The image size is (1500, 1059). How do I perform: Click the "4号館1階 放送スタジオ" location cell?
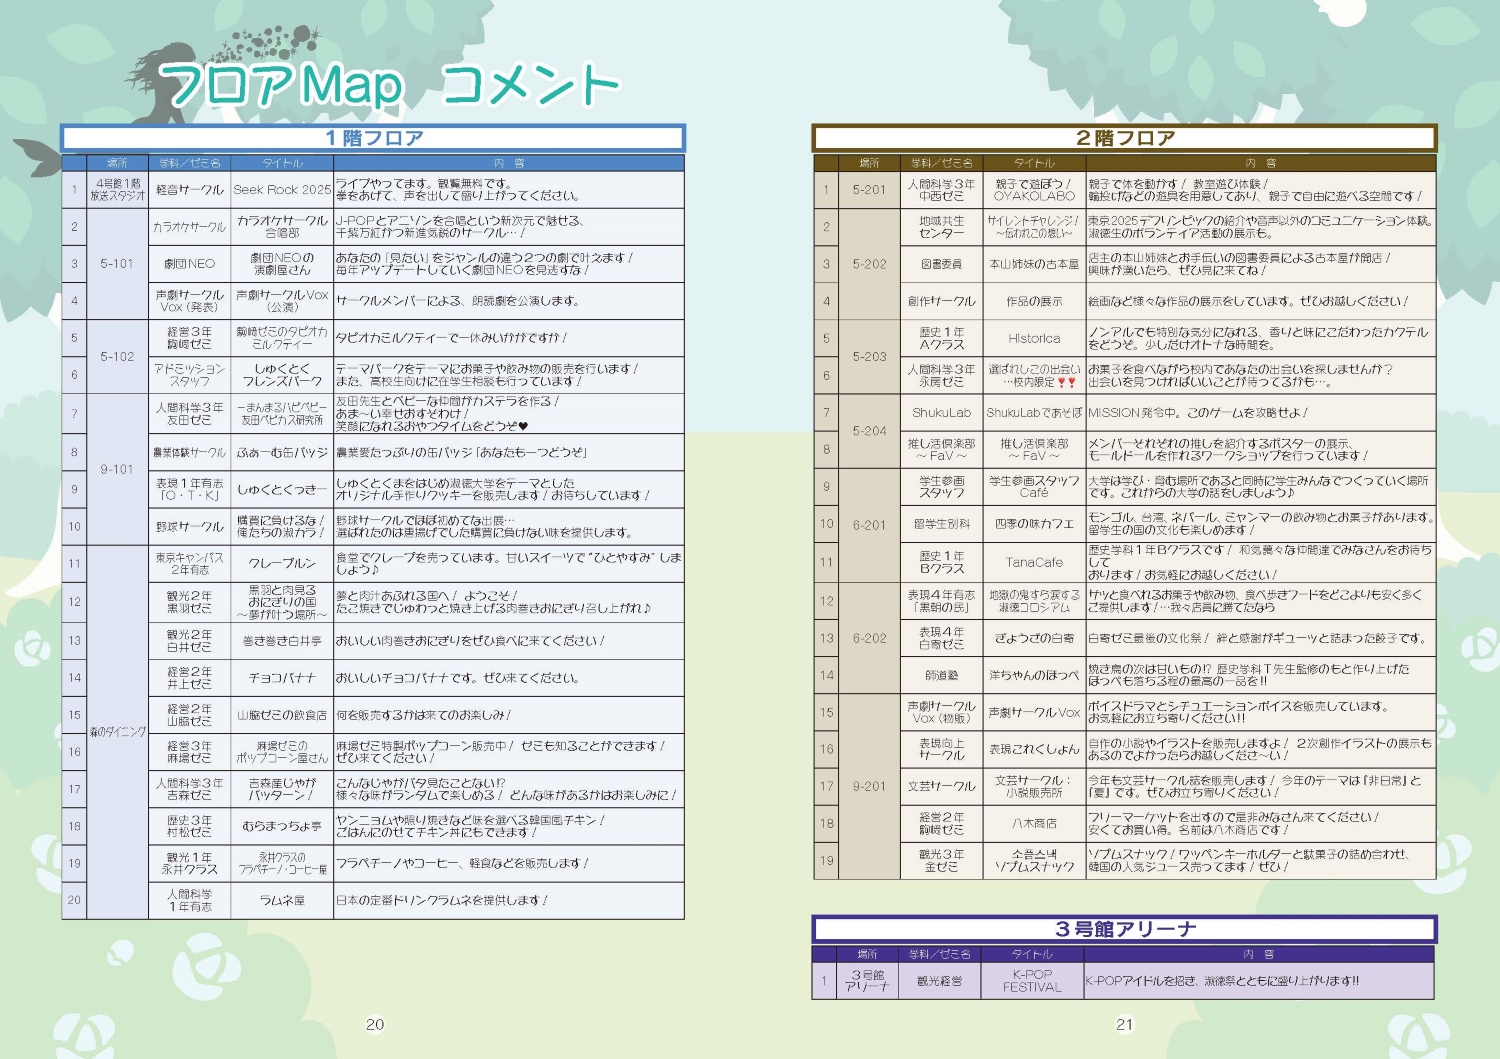click(118, 189)
